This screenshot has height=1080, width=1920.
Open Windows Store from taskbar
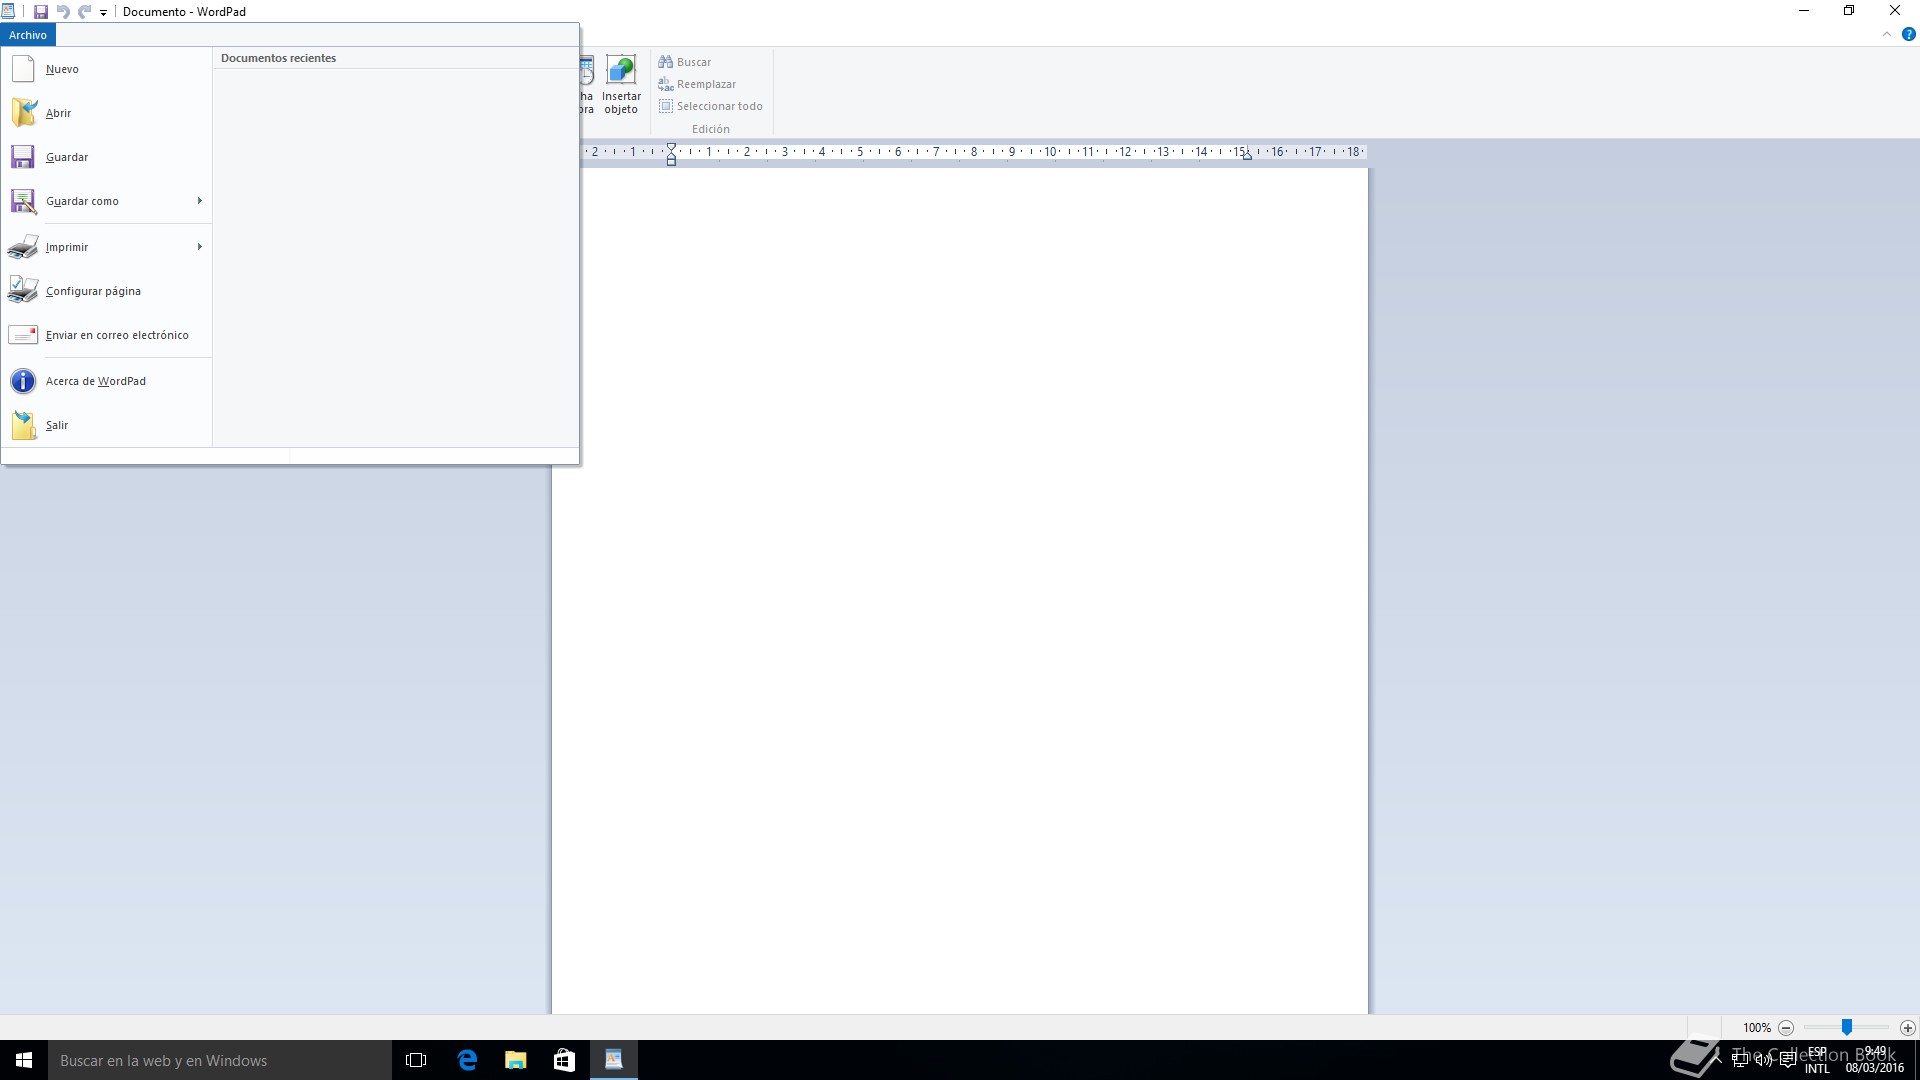[x=564, y=1060]
